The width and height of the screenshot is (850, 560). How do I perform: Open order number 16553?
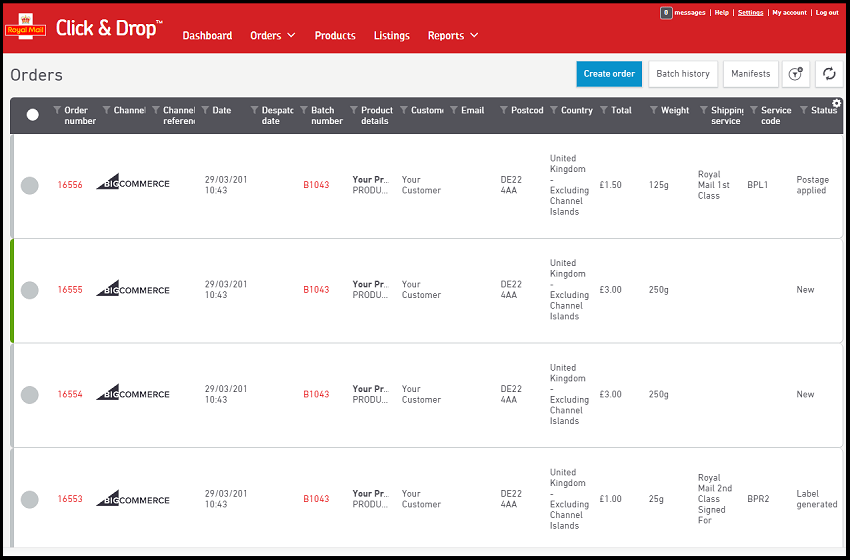coord(70,499)
